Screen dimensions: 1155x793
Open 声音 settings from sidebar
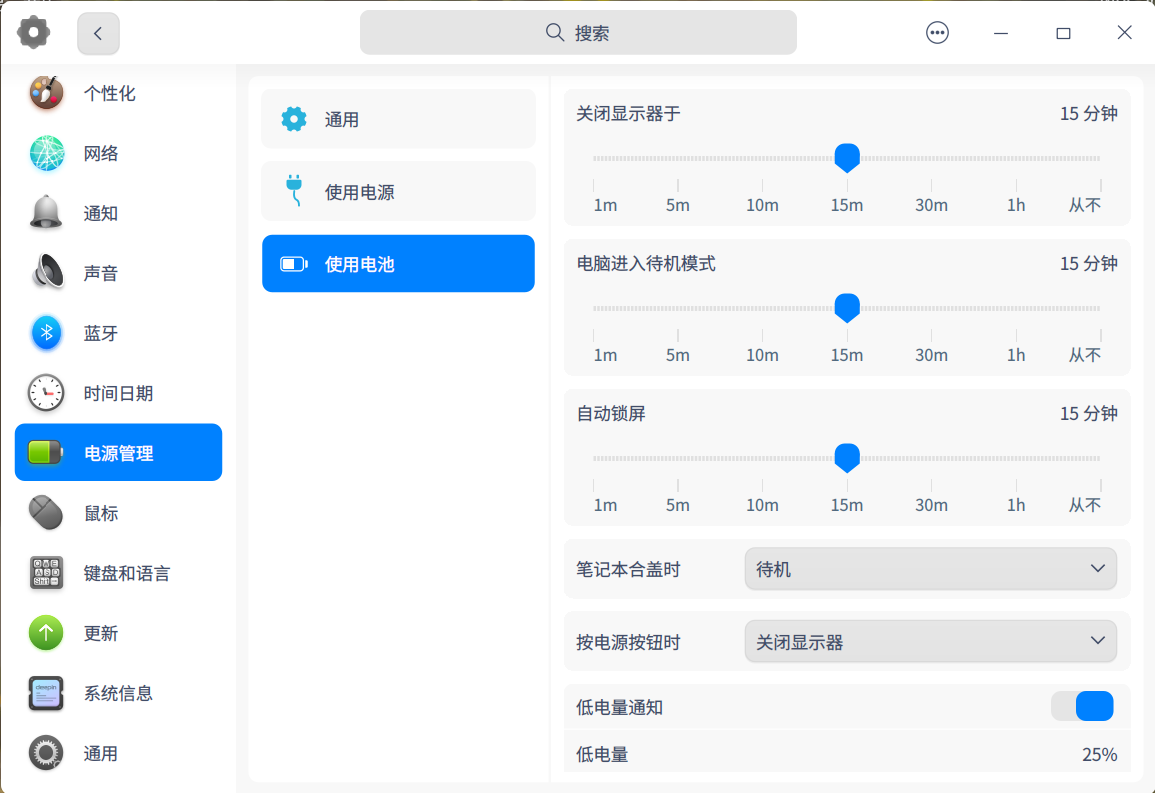(119, 272)
